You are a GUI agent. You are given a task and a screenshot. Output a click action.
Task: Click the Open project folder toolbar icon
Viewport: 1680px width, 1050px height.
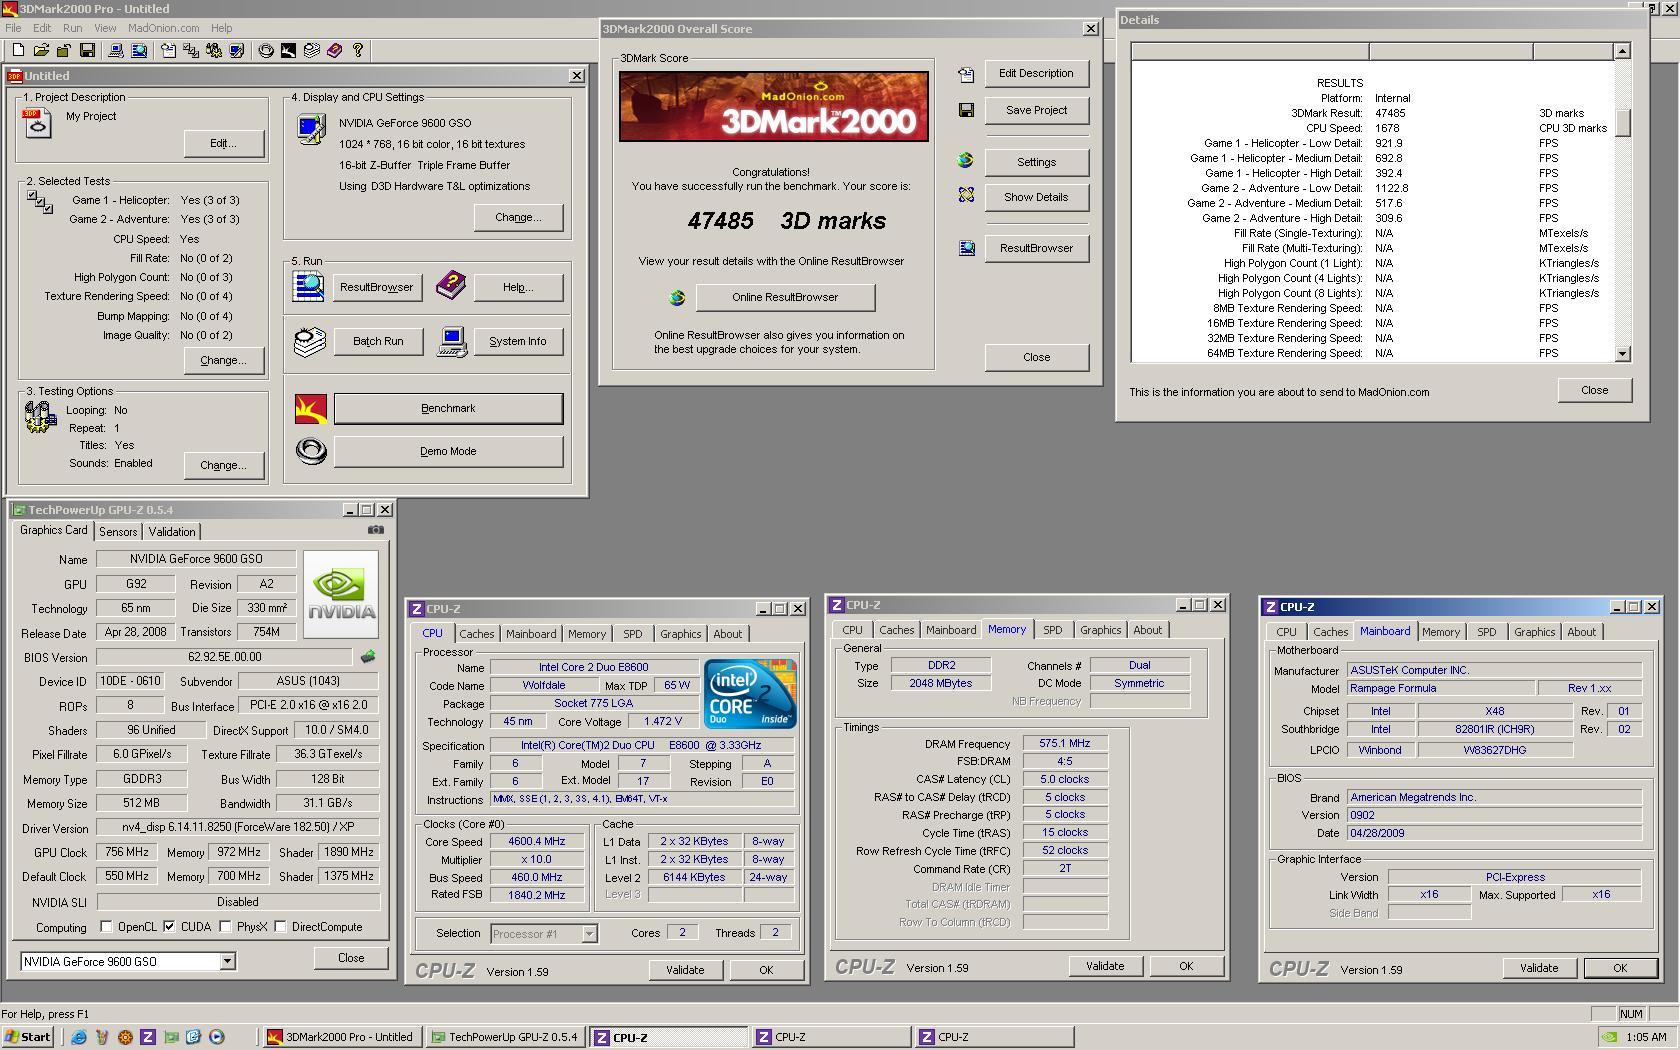tap(41, 50)
